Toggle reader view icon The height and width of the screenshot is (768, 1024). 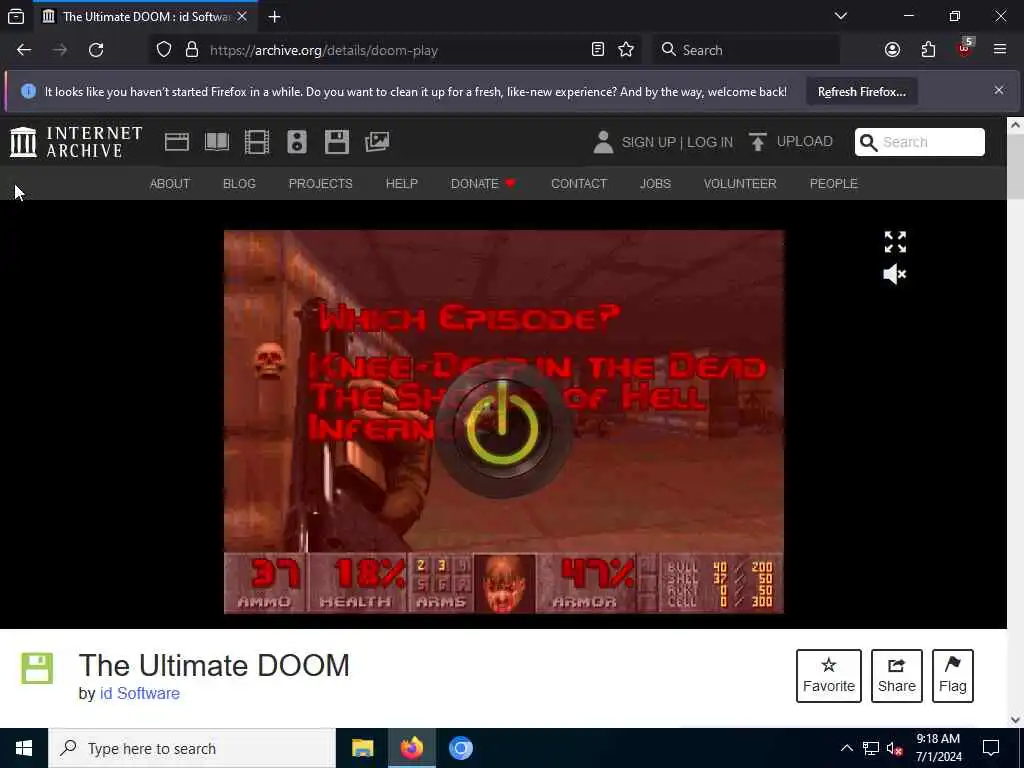tap(598, 50)
